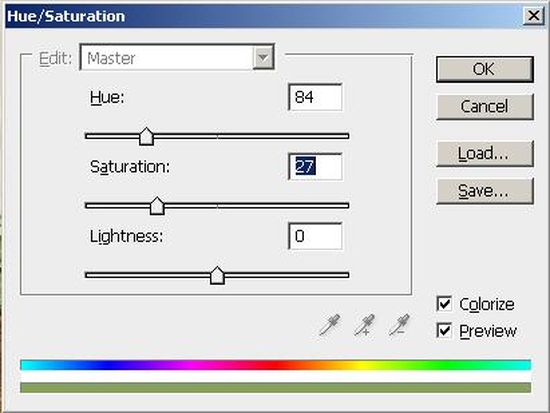Click the Lightness slider handle

217,275
